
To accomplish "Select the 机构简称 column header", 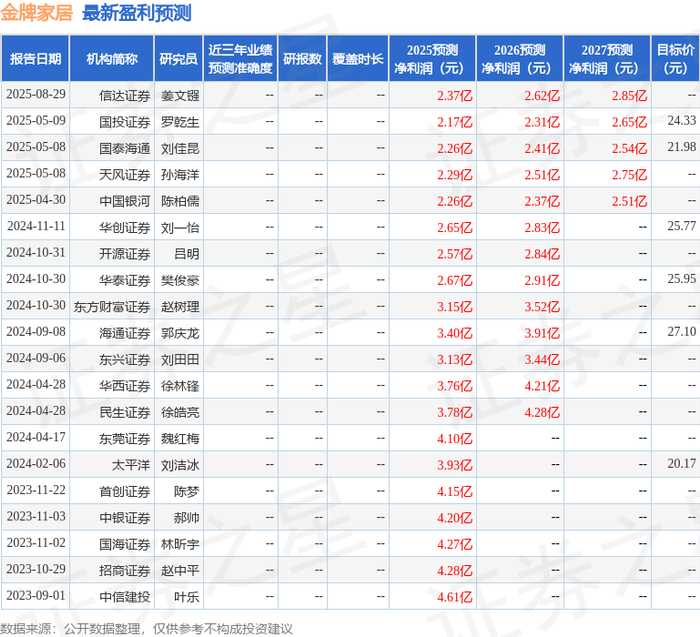I will pyautogui.click(x=112, y=58).
